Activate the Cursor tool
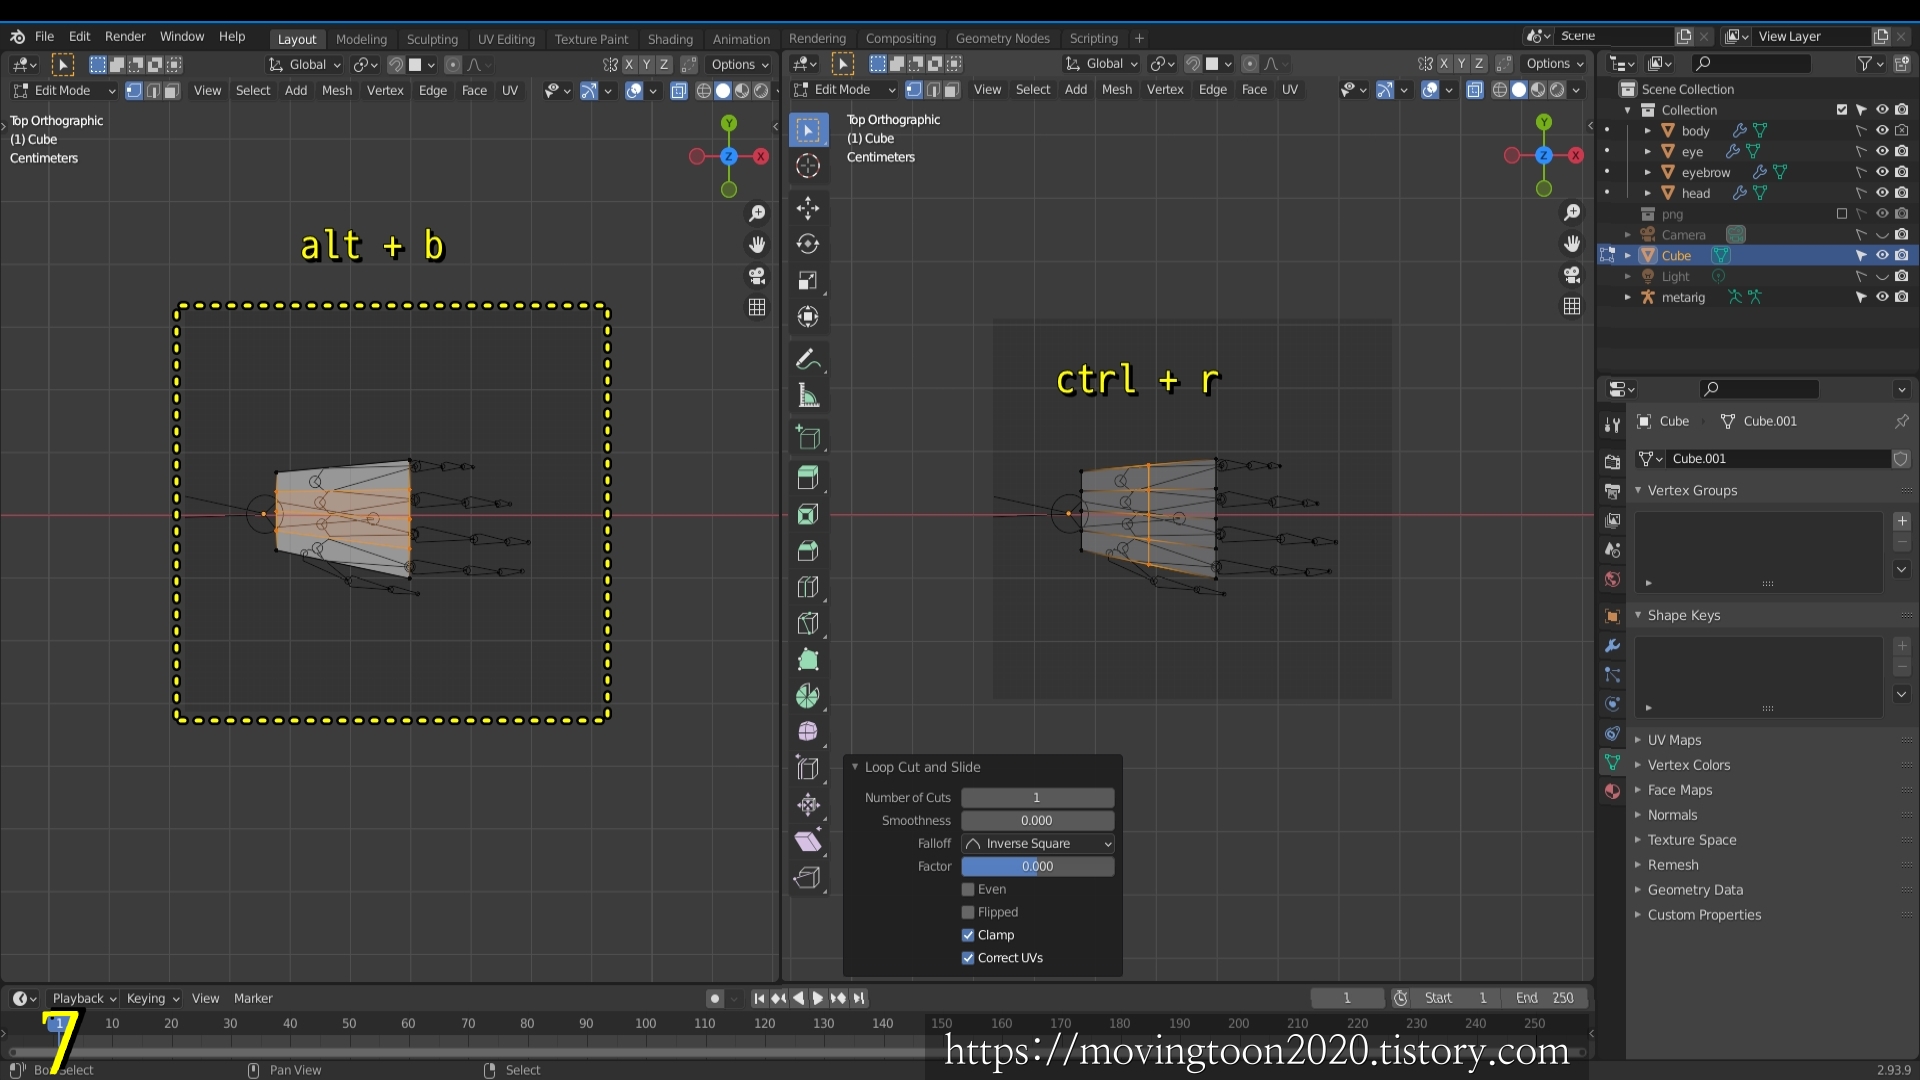Viewport: 1920px width, 1080px height. [808, 166]
